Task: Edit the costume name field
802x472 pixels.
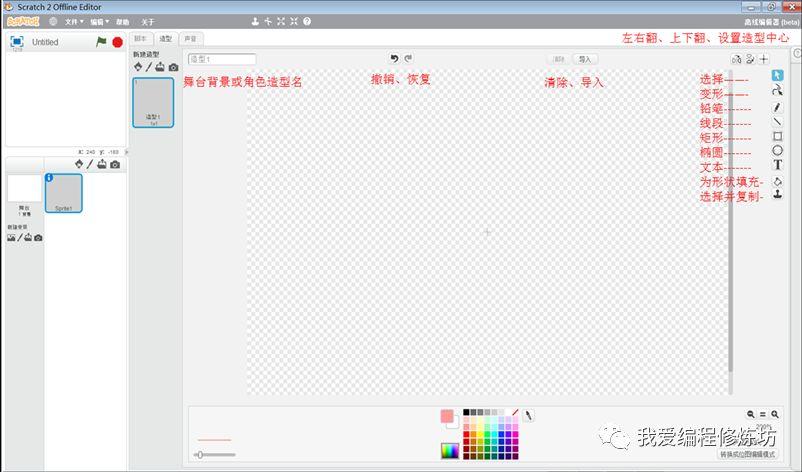Action: click(222, 59)
